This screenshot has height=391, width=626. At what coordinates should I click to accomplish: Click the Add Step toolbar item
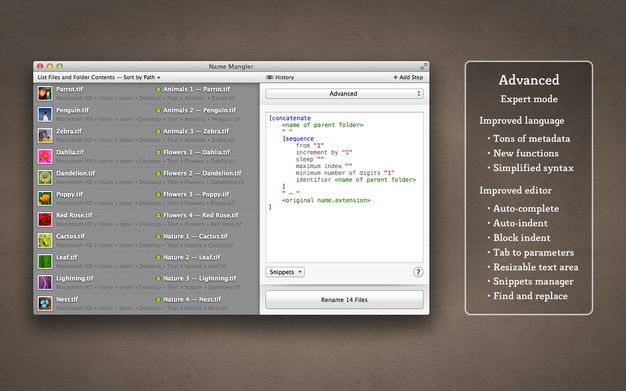coord(408,77)
